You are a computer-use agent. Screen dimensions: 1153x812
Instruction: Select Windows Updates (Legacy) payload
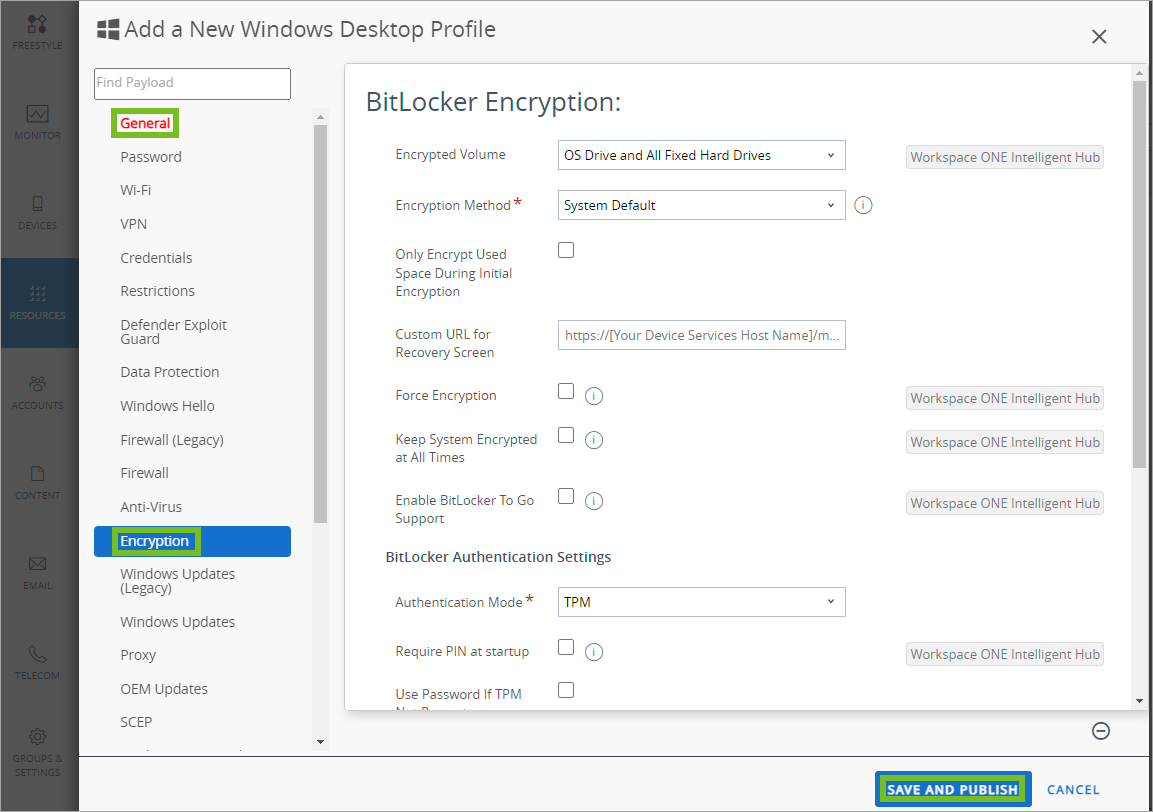pos(177,581)
